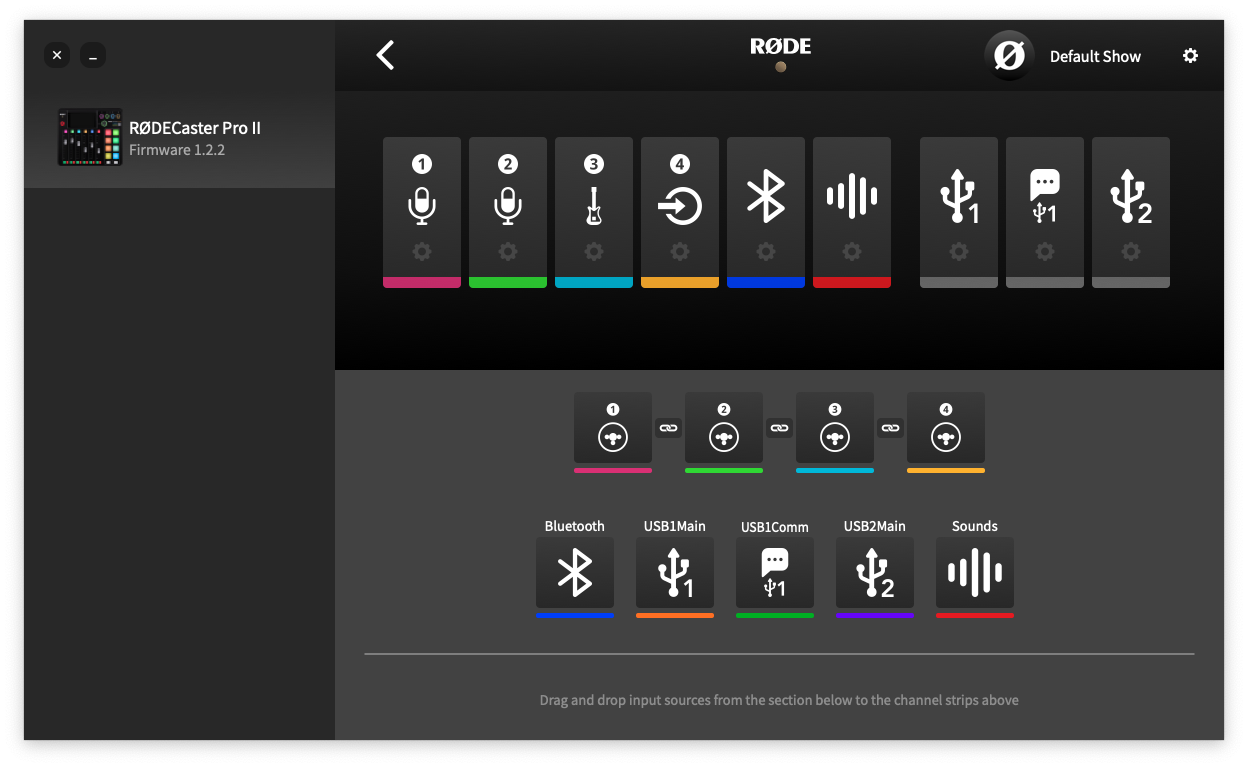Pick the USB2Main input source tile
1248x768 pixels.
pyautogui.click(x=875, y=573)
